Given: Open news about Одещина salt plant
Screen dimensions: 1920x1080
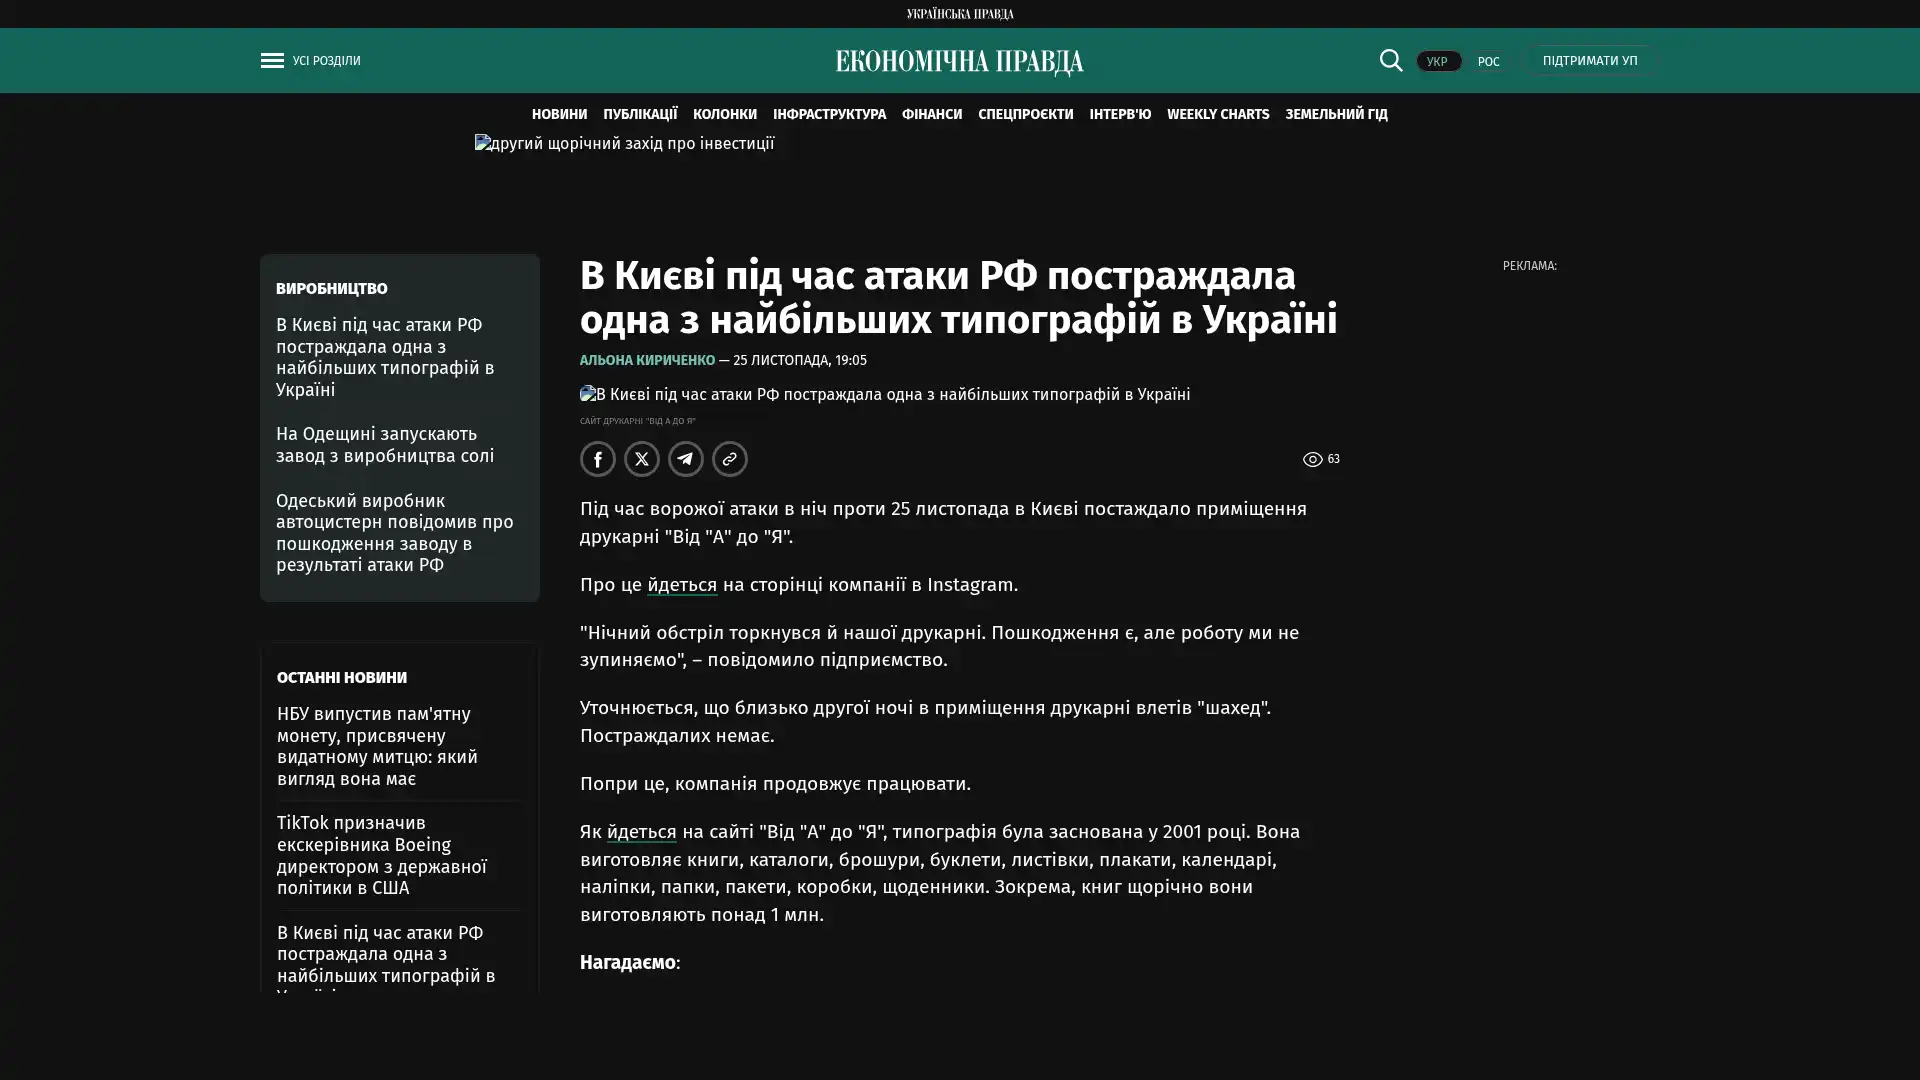Looking at the screenshot, I should tap(385, 445).
